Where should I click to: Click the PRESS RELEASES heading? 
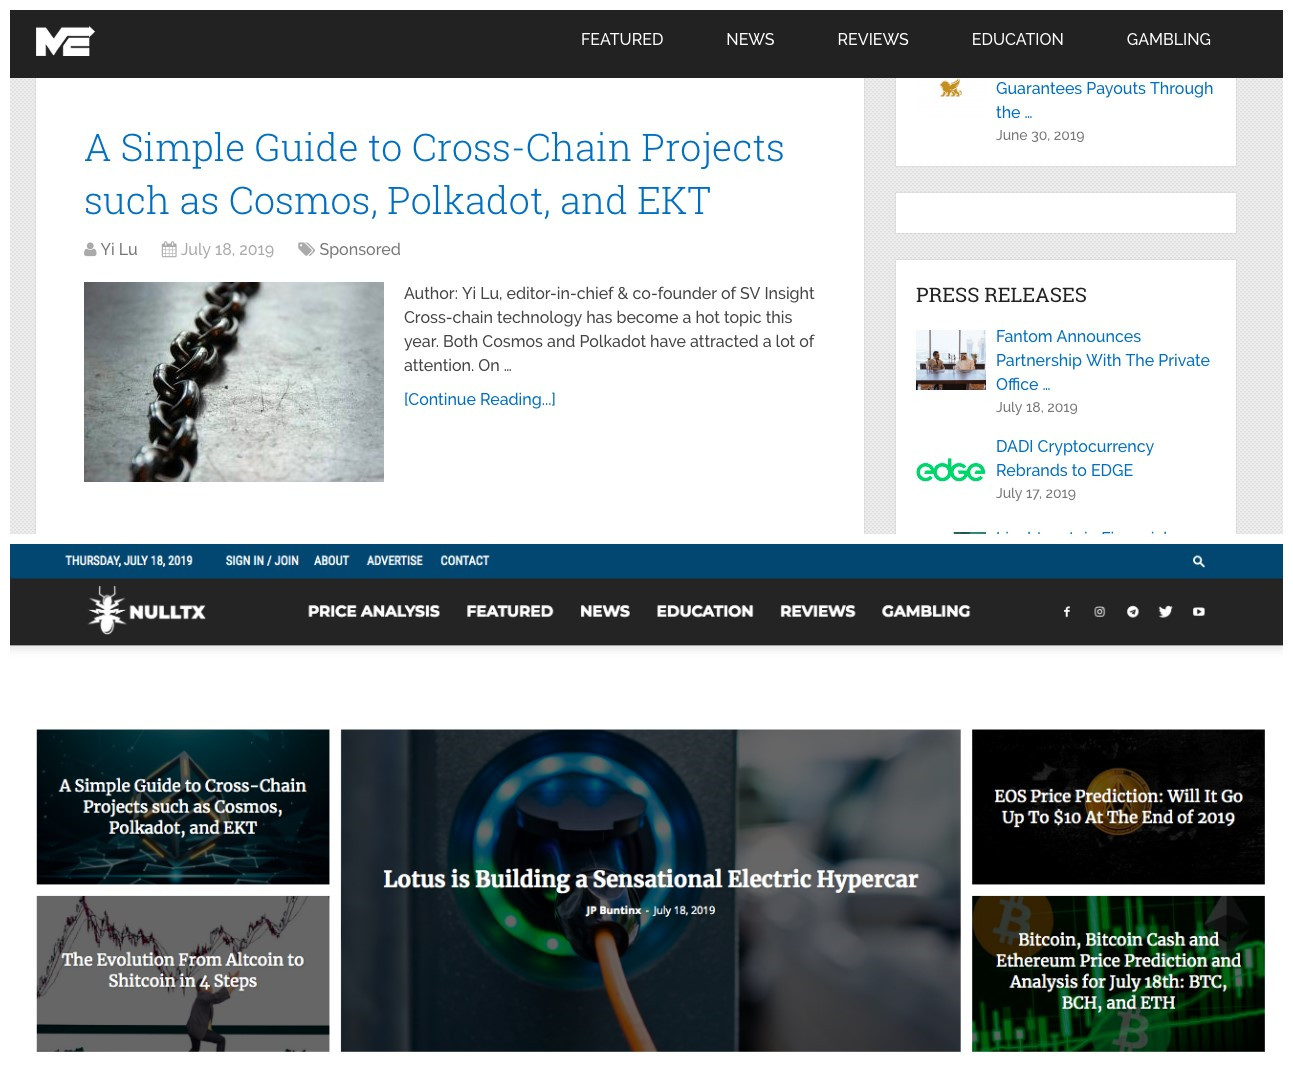(1001, 295)
